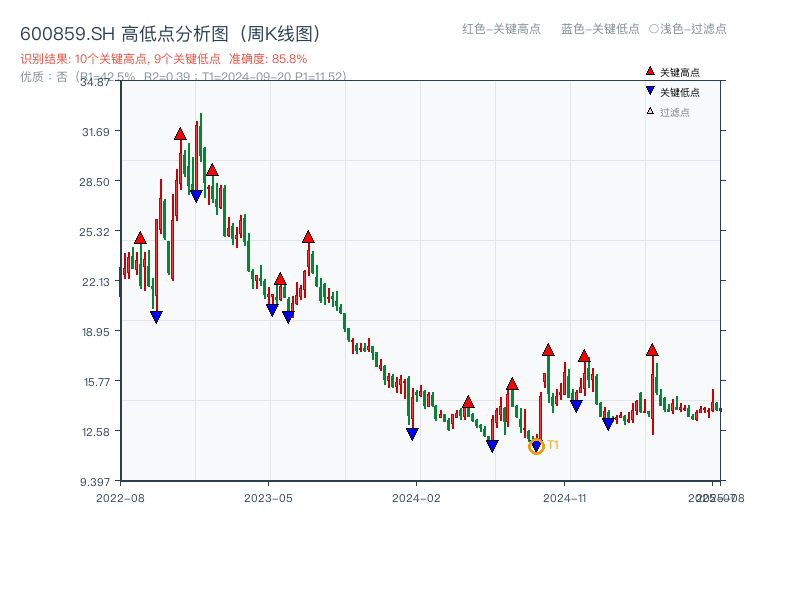
Task: Select the blue low marker near 2024-02
Action: coord(410,431)
